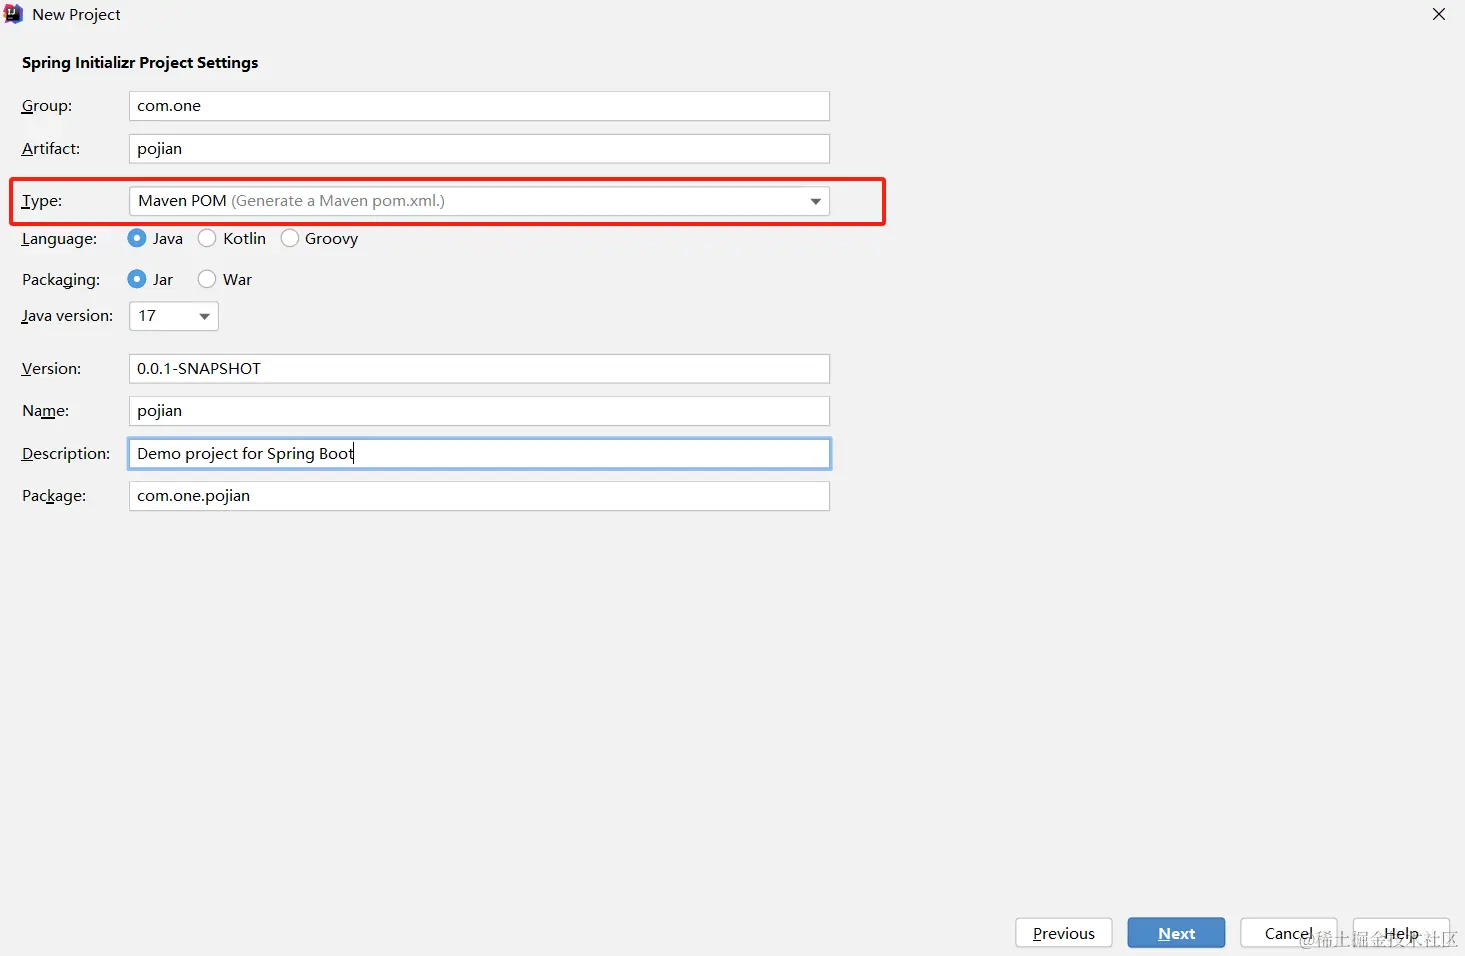Click the Description label
Image resolution: width=1465 pixels, height=956 pixels.
66,454
